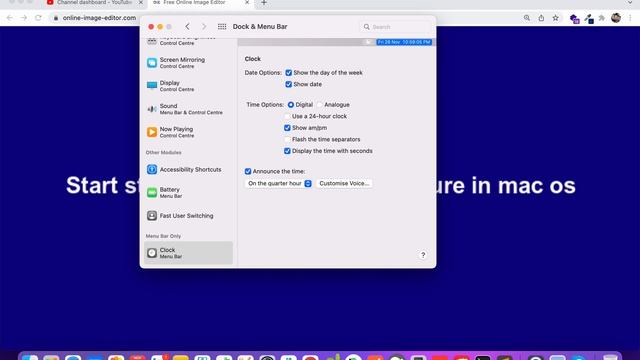Select the Now Playing module
The image size is (640, 360).
188,132
